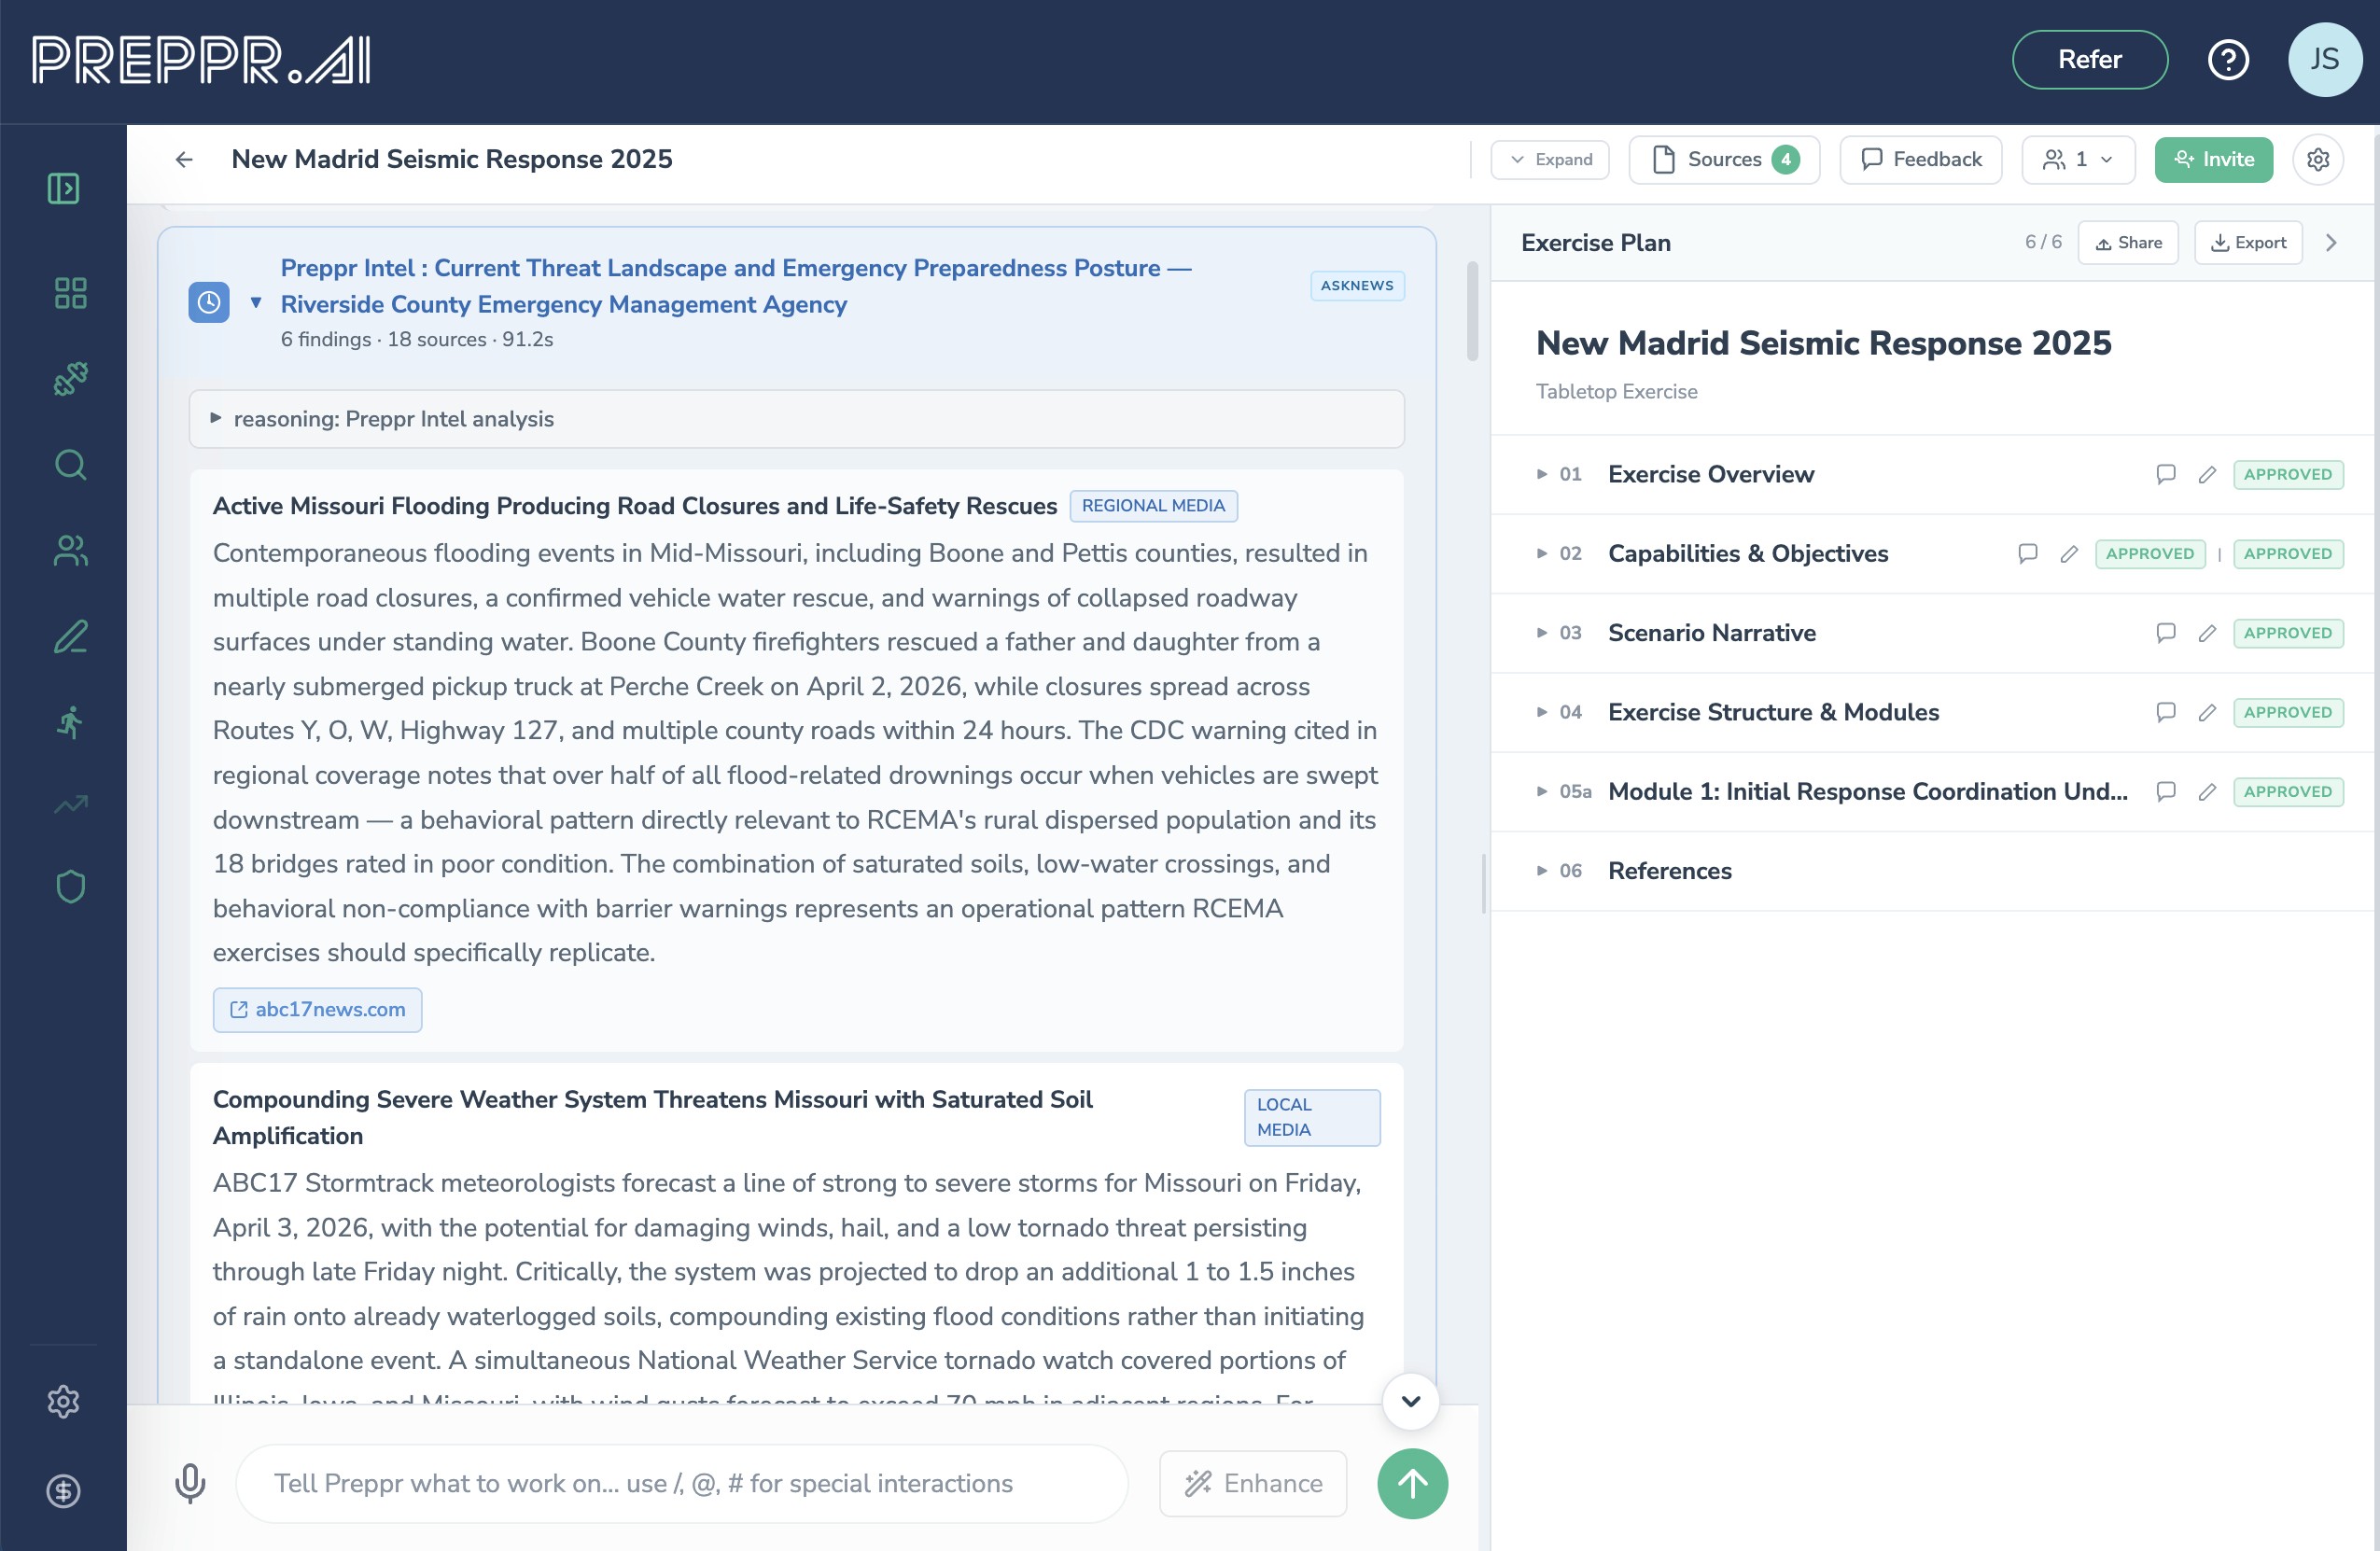
Task: Open the collaborators count dropdown
Action: click(x=2078, y=160)
